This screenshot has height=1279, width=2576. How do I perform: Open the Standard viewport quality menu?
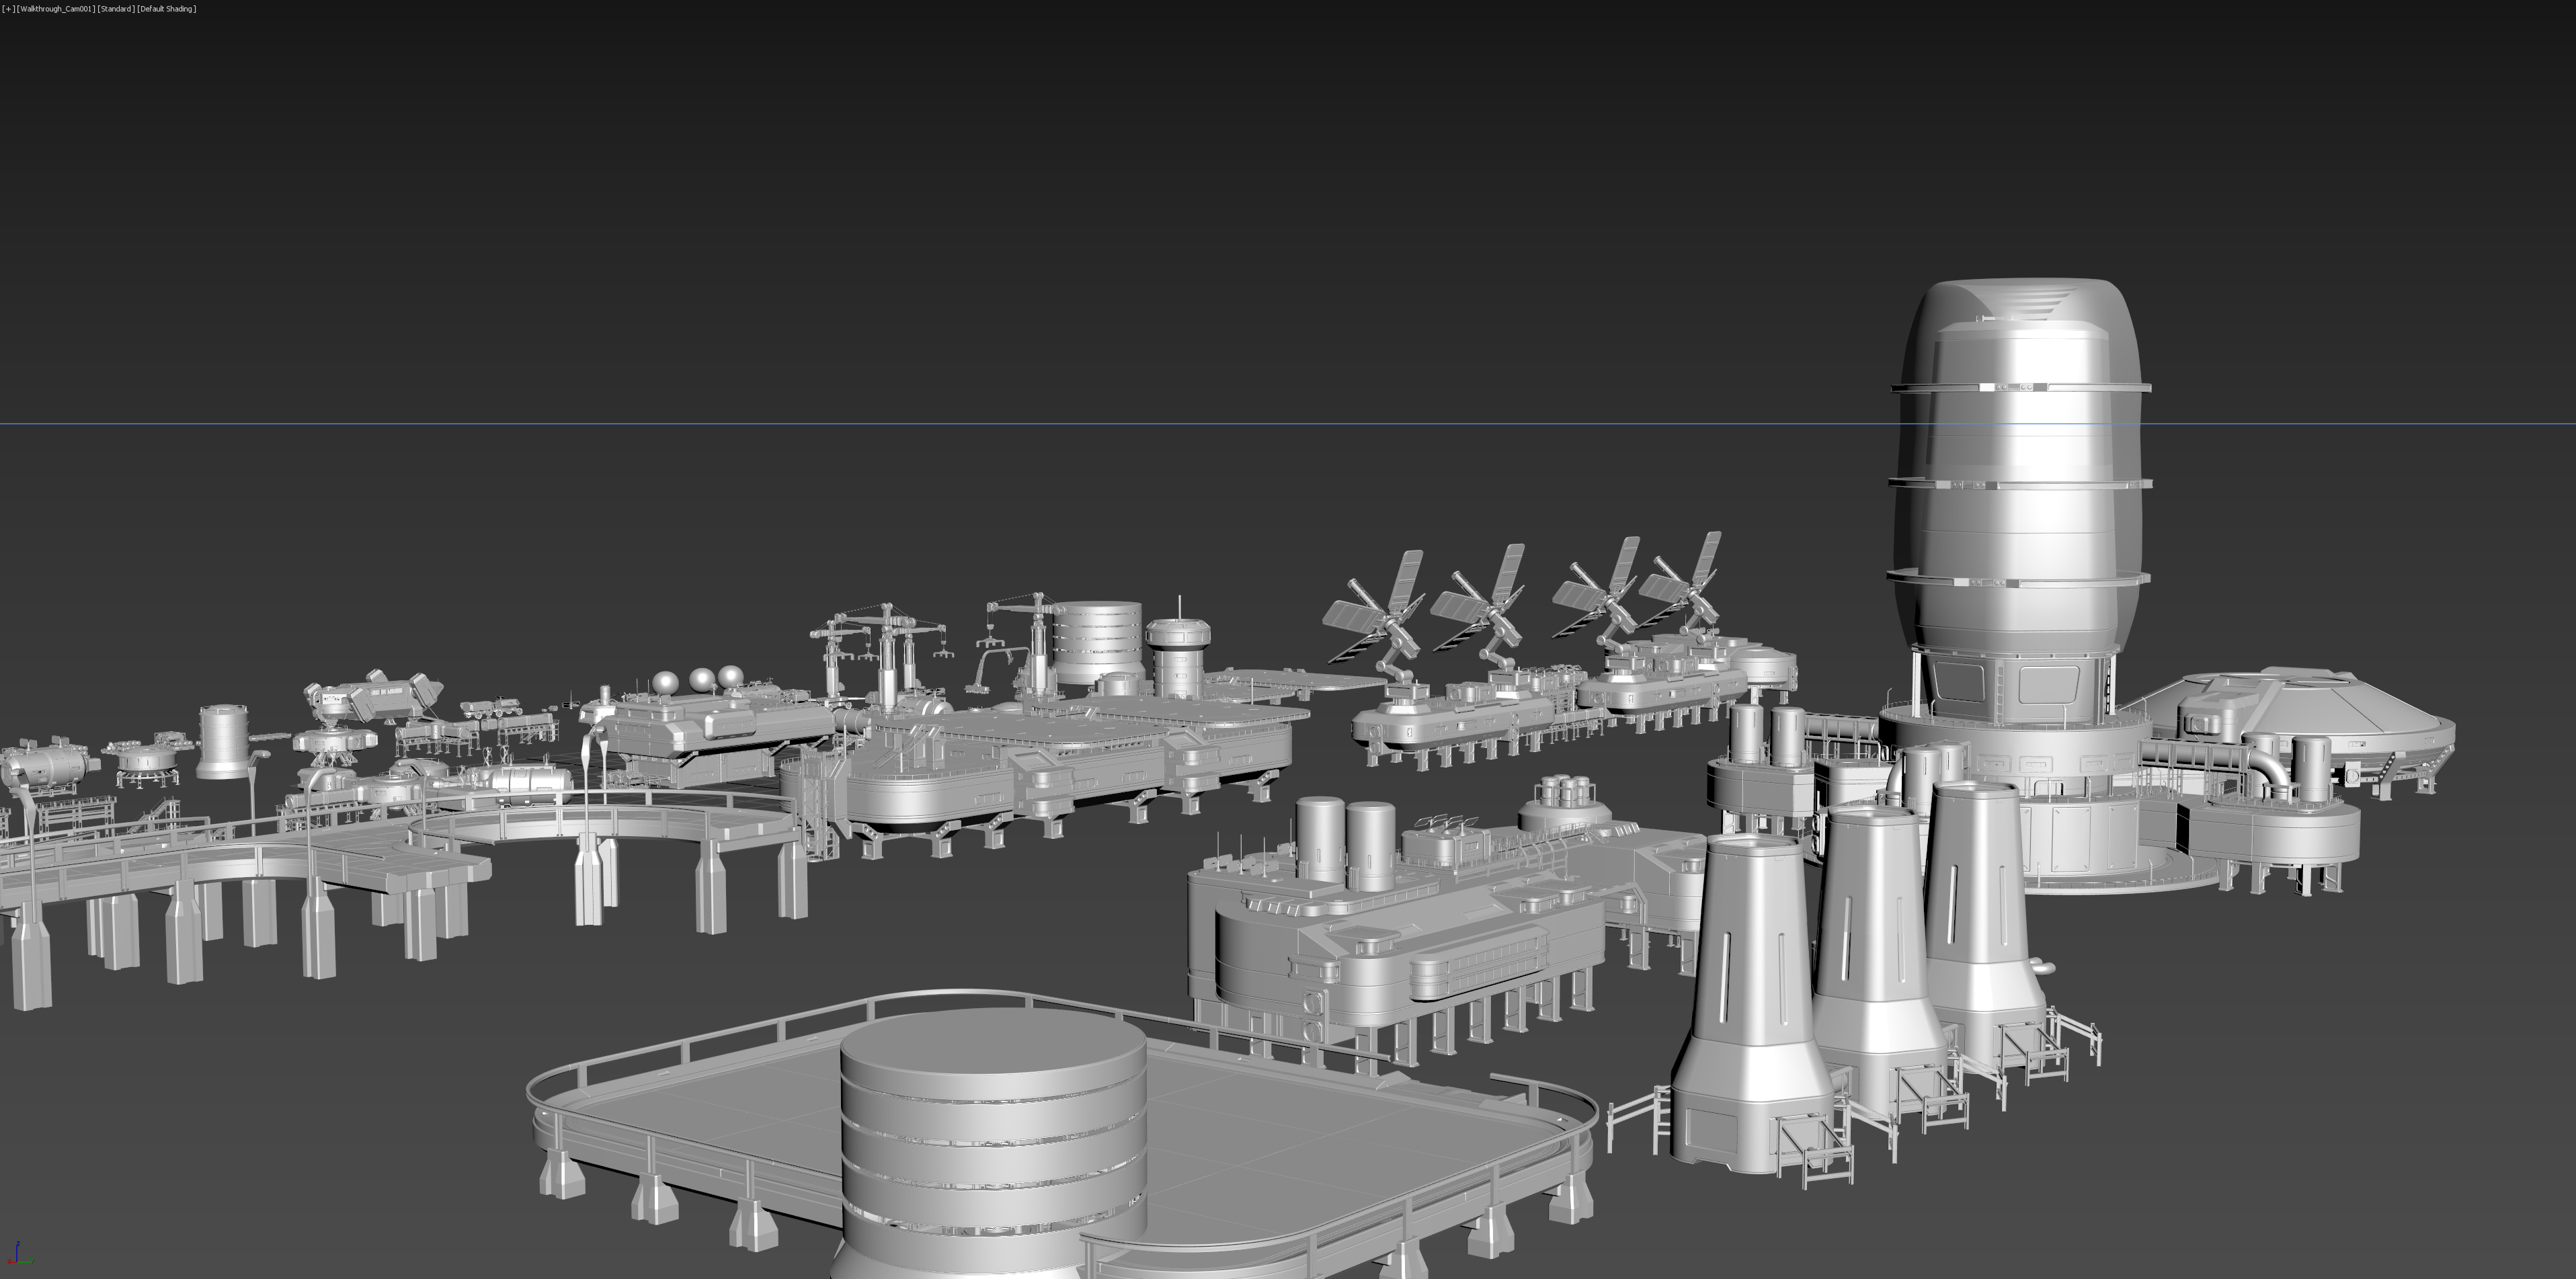(115, 9)
